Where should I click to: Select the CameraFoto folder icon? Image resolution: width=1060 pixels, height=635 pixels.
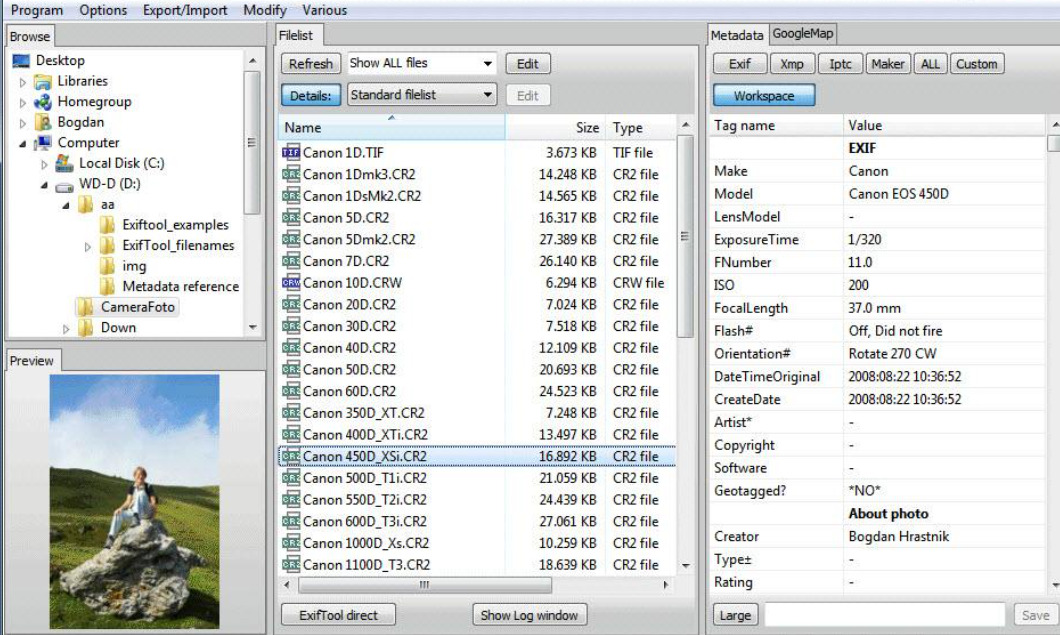85,307
